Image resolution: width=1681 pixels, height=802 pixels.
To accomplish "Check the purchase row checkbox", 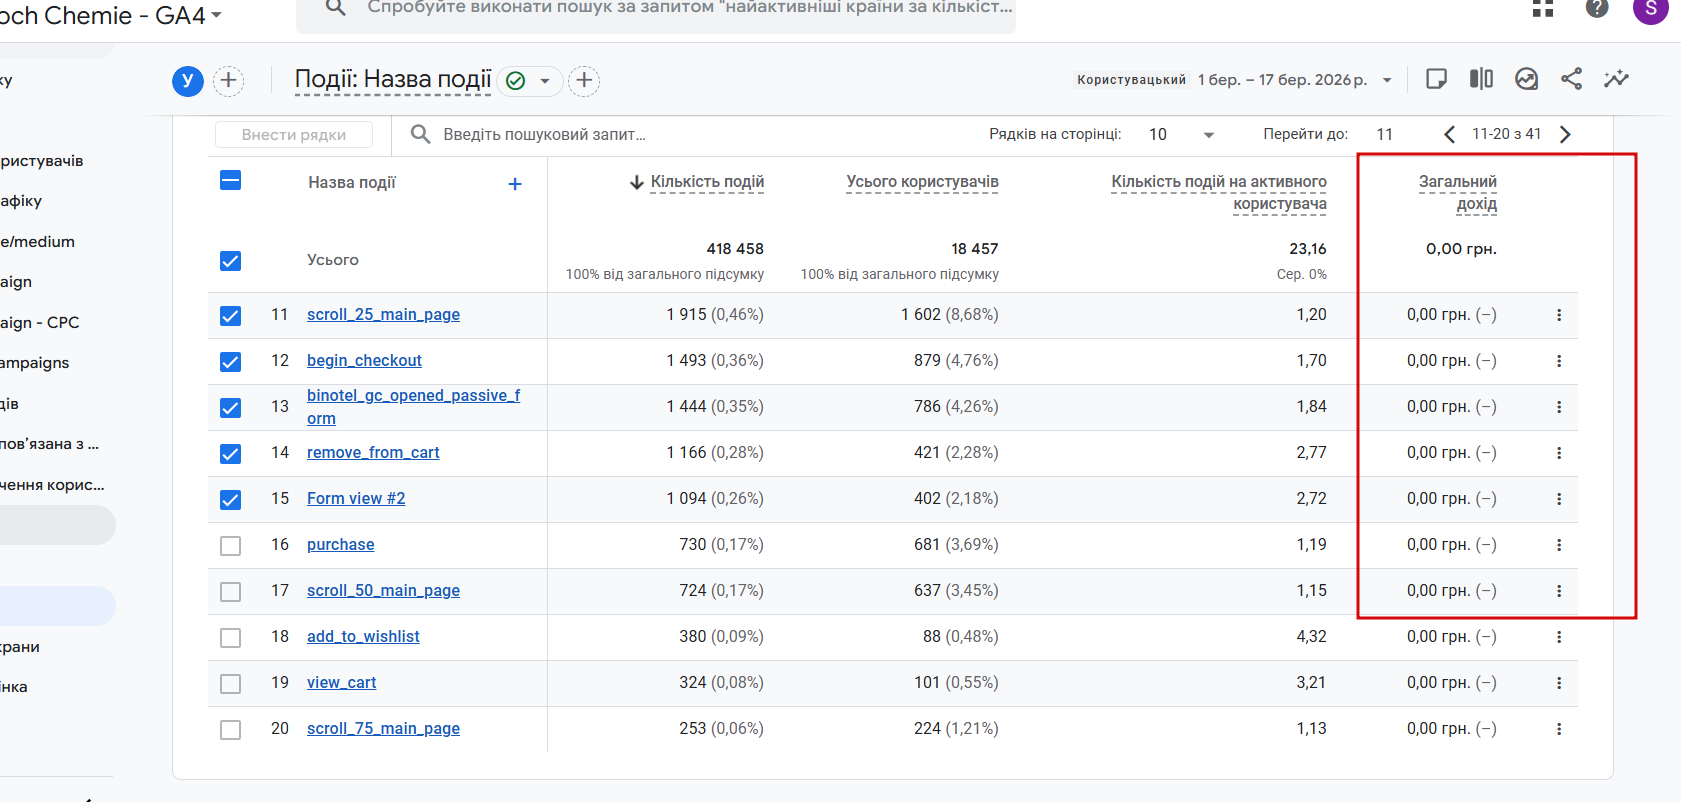I will point(230,545).
